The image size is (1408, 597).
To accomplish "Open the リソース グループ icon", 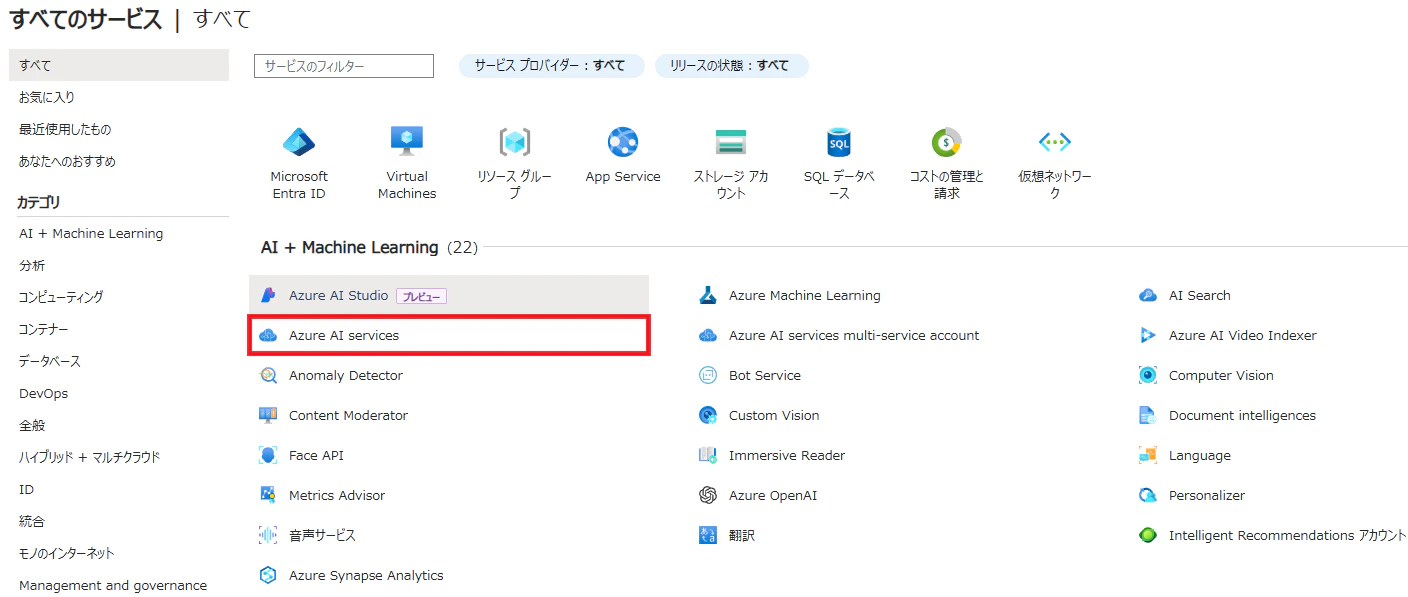I will pos(515,142).
